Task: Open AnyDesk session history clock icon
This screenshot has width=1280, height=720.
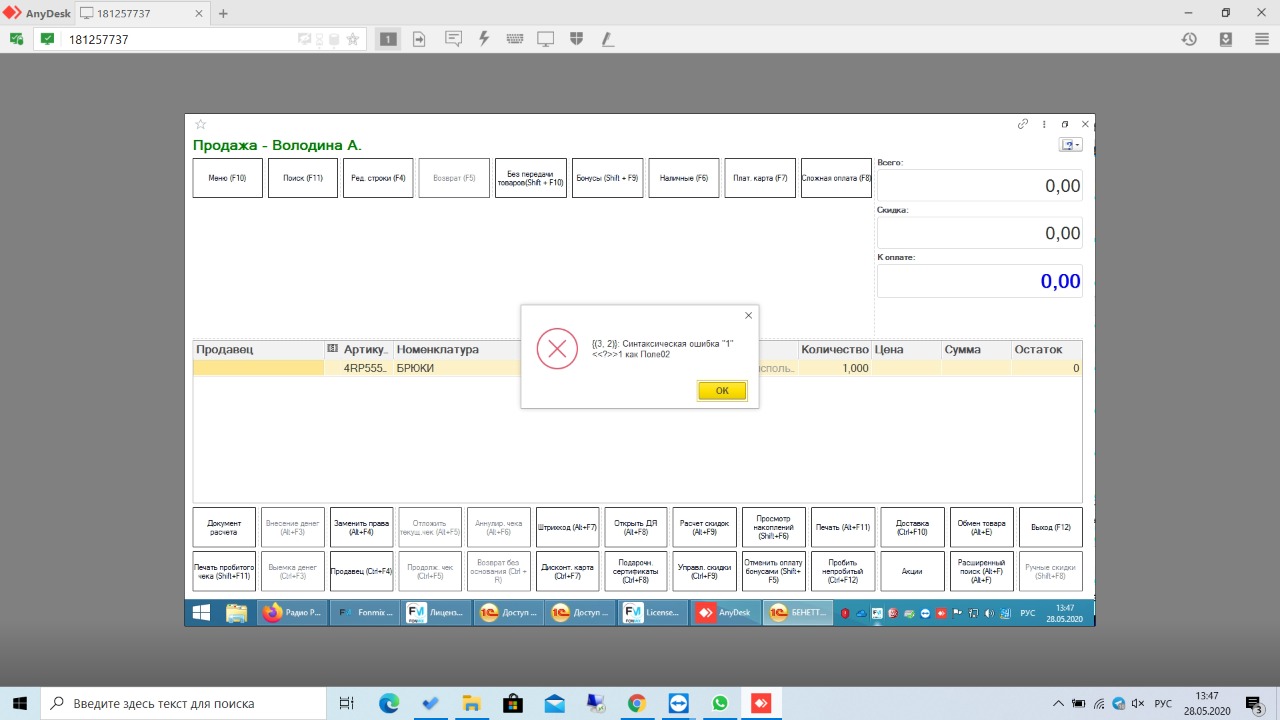Action: pyautogui.click(x=1189, y=39)
